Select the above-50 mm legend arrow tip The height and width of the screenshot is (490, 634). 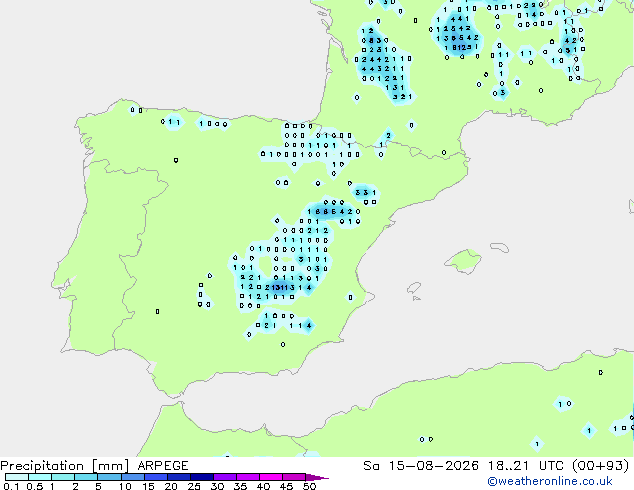(317, 477)
